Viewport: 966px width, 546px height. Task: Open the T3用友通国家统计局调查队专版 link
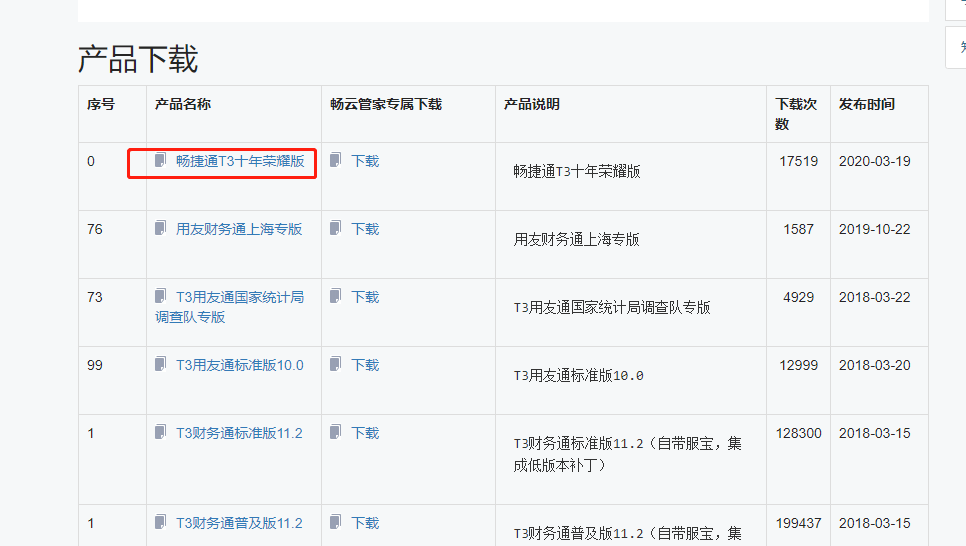229,307
